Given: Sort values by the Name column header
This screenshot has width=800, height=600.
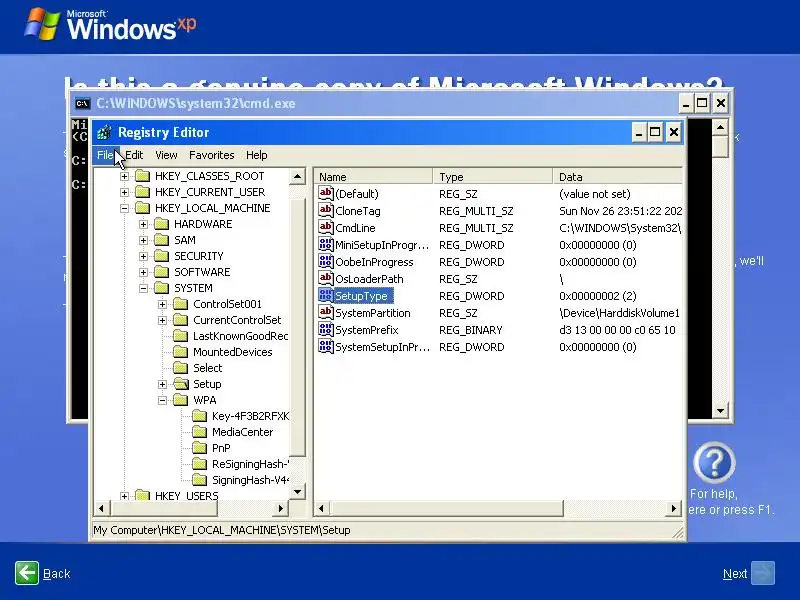Looking at the screenshot, I should tap(373, 177).
